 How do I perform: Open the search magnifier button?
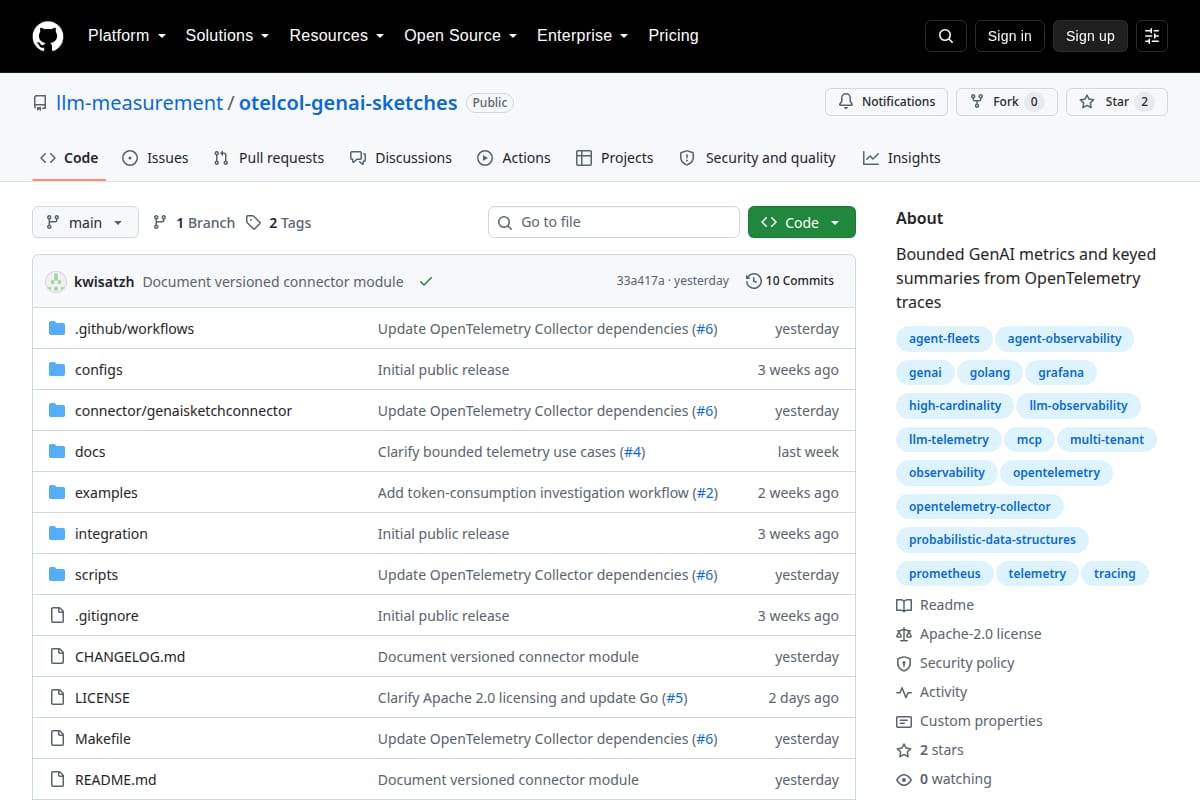coord(946,36)
